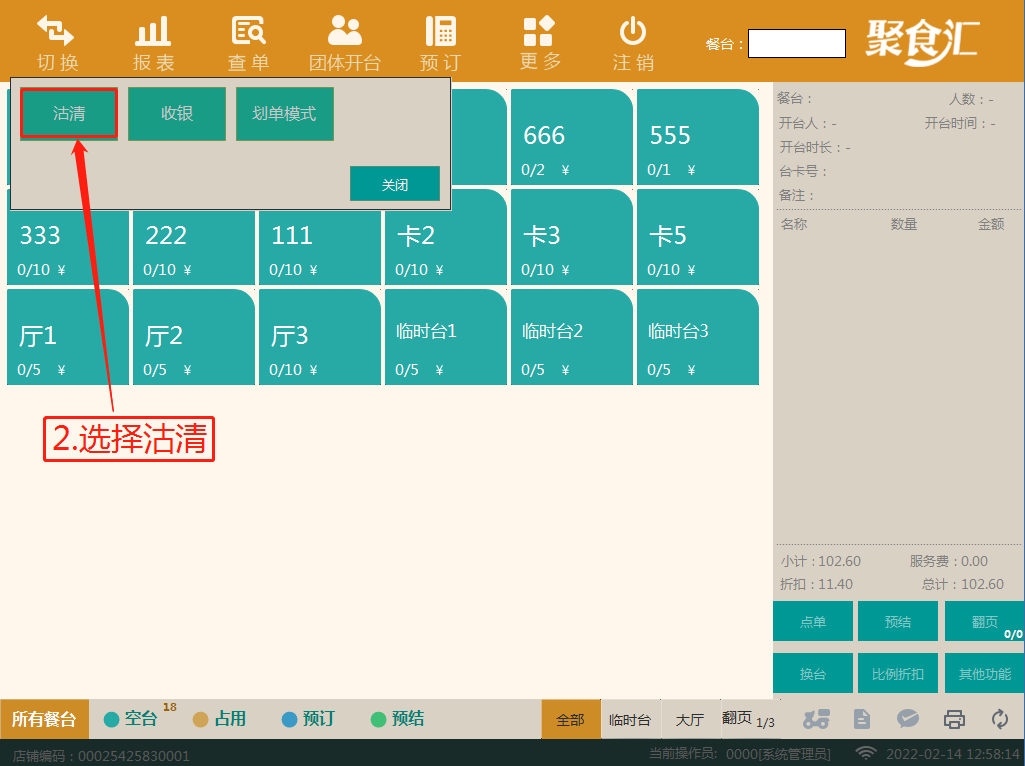Filter tables by 占用 status
1025x766 pixels.
220,720
